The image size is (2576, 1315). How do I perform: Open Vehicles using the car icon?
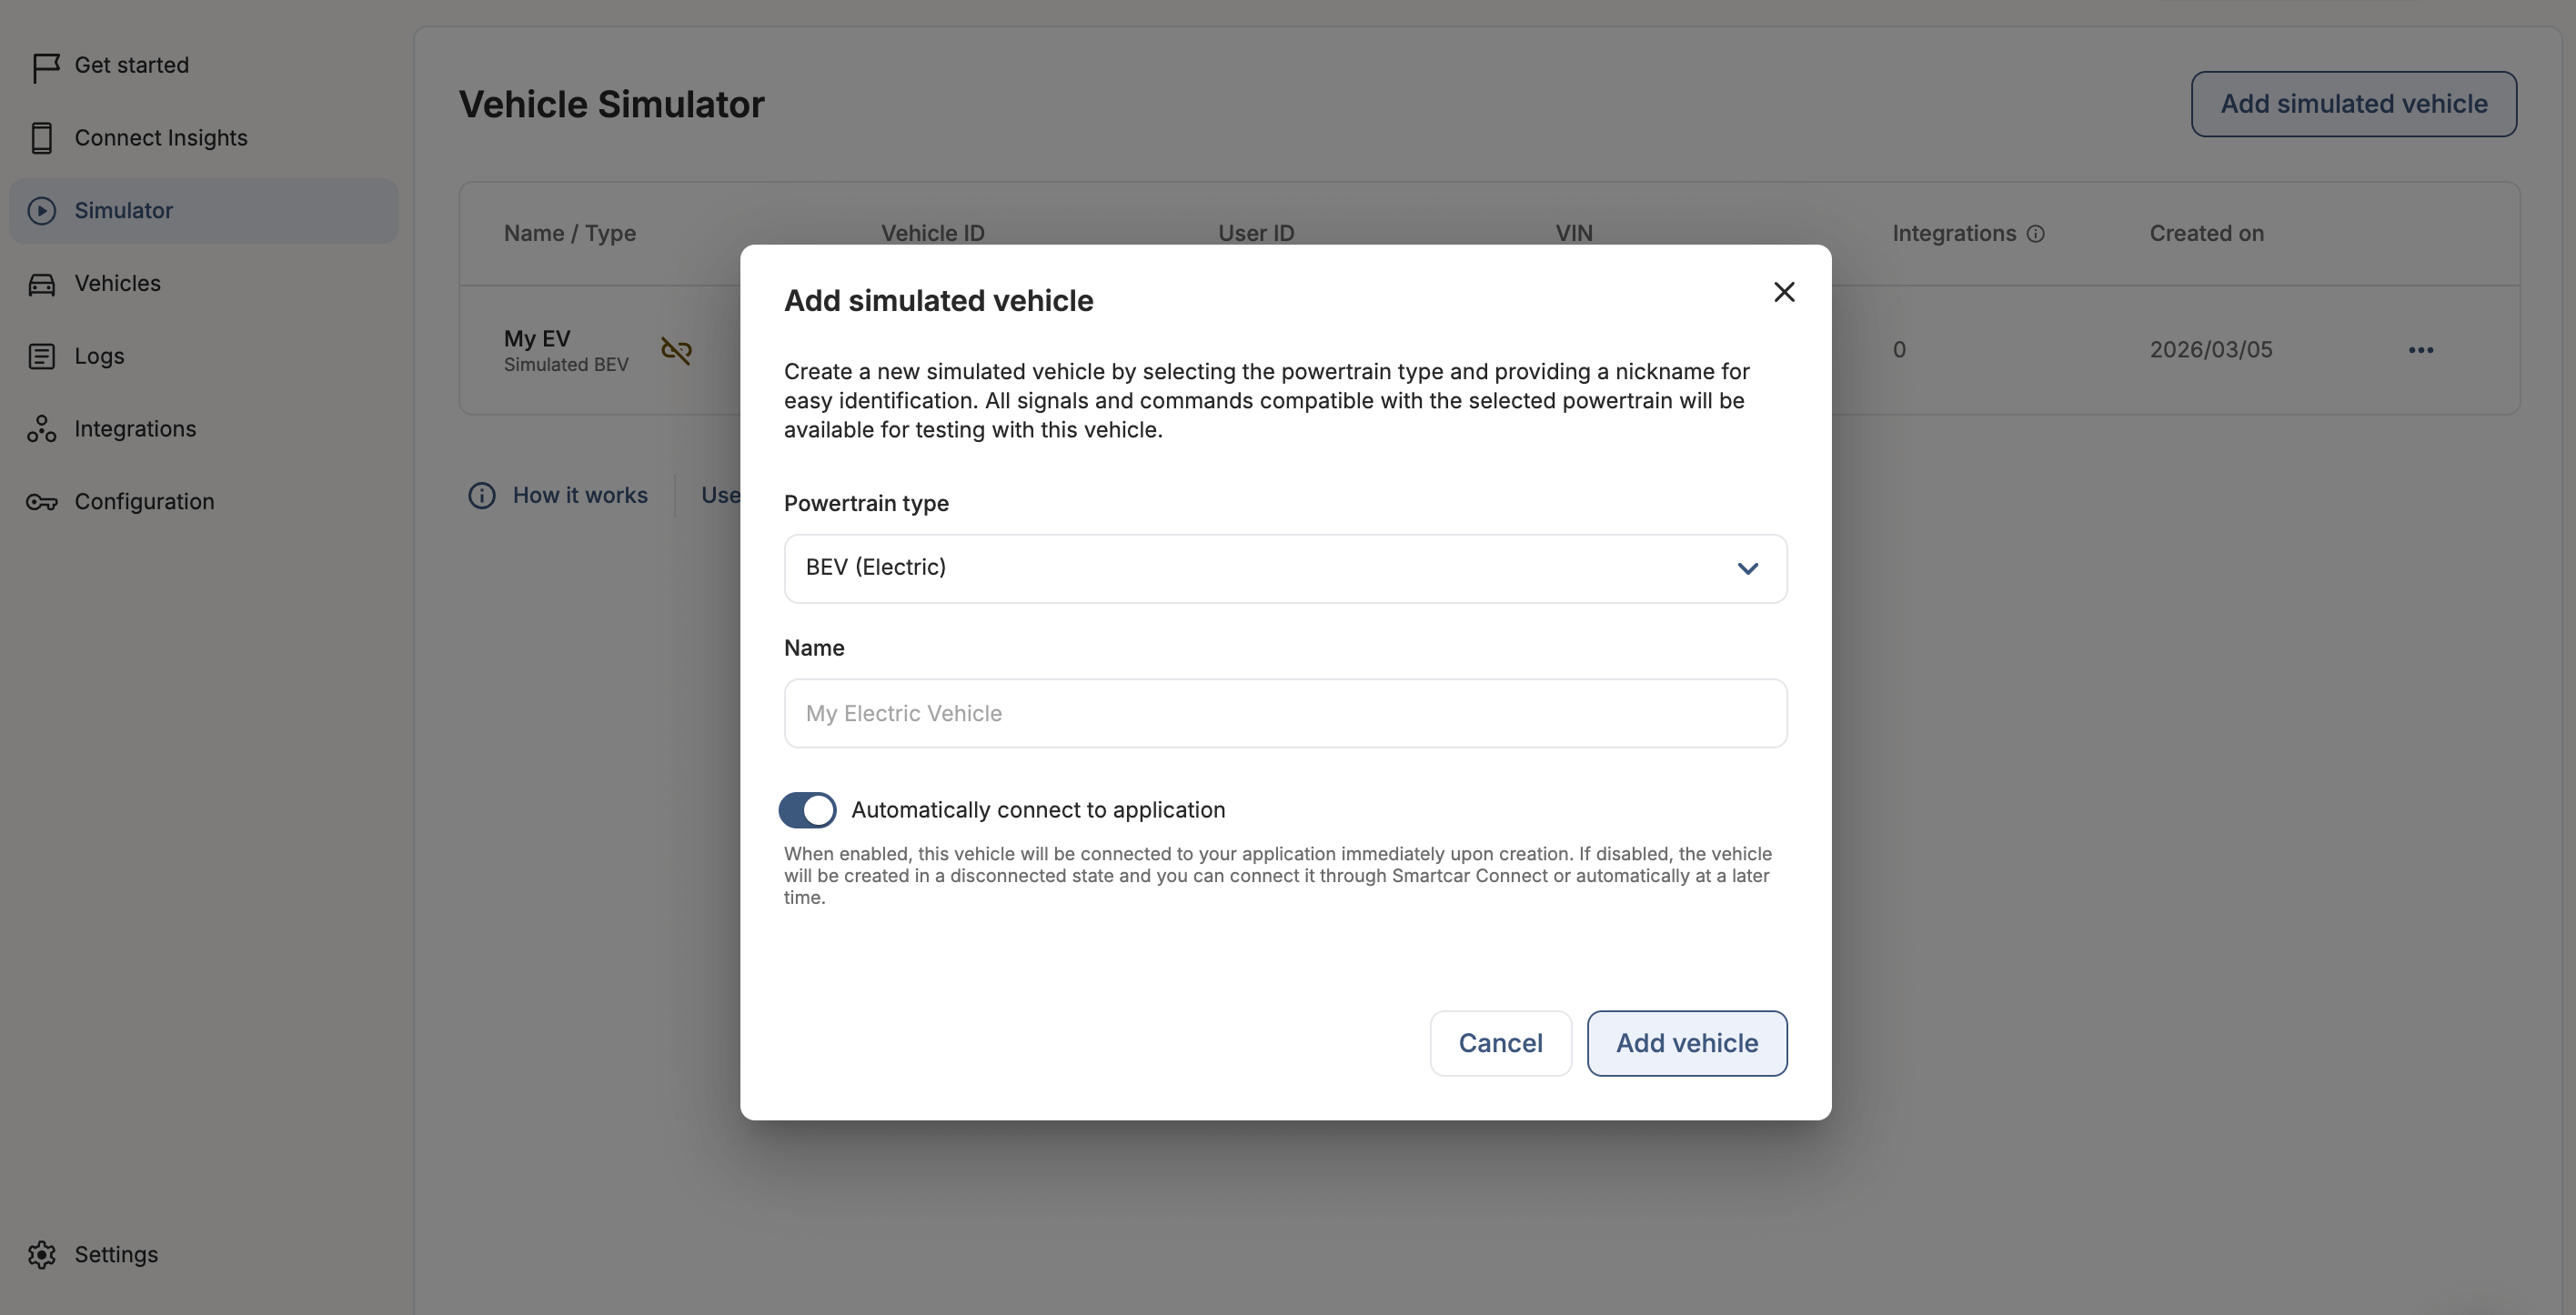41,283
